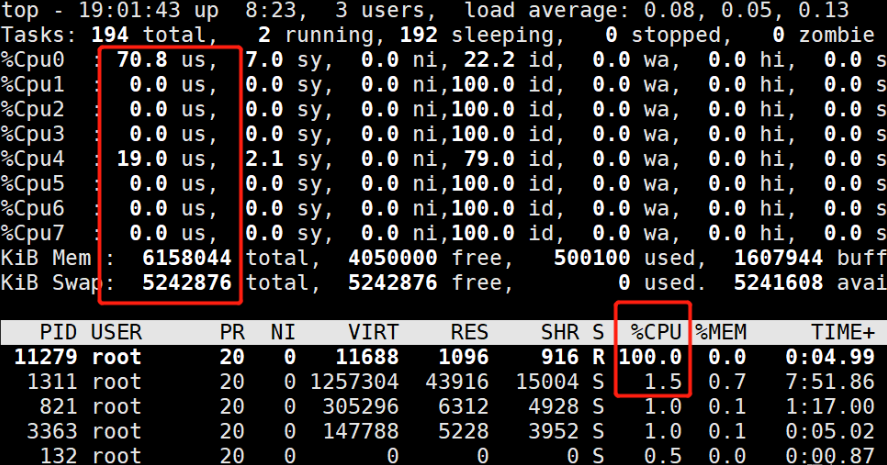
Task: Select the 100.0 %CPU value of PID 11279
Action: point(650,357)
